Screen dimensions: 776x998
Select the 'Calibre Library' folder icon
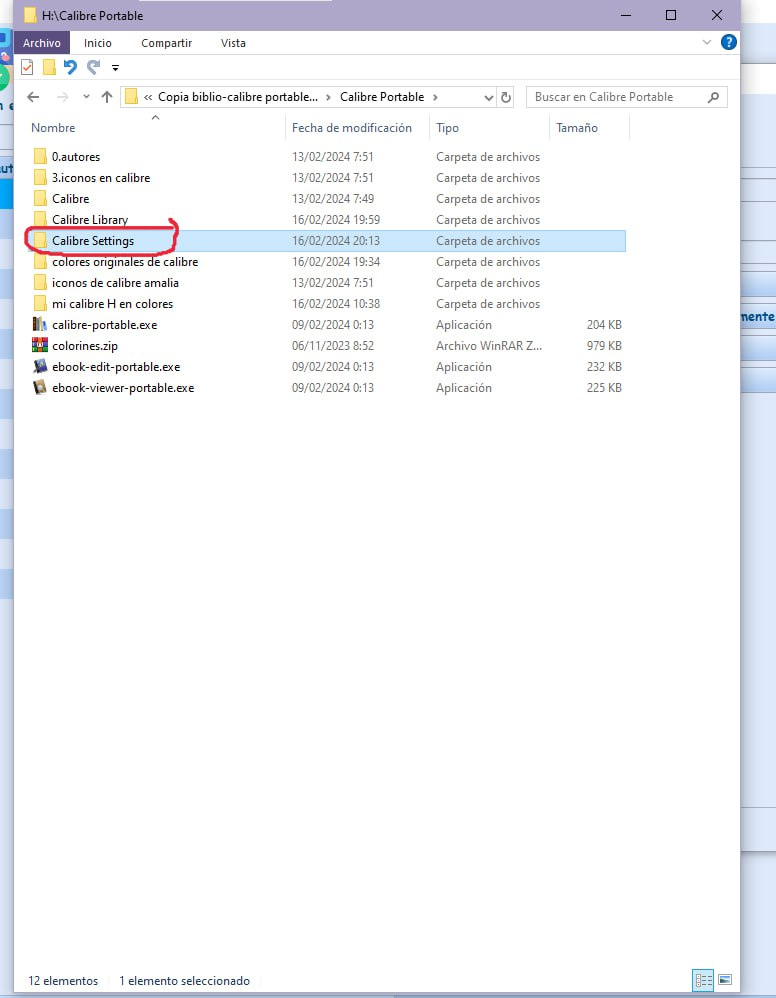click(x=39, y=220)
